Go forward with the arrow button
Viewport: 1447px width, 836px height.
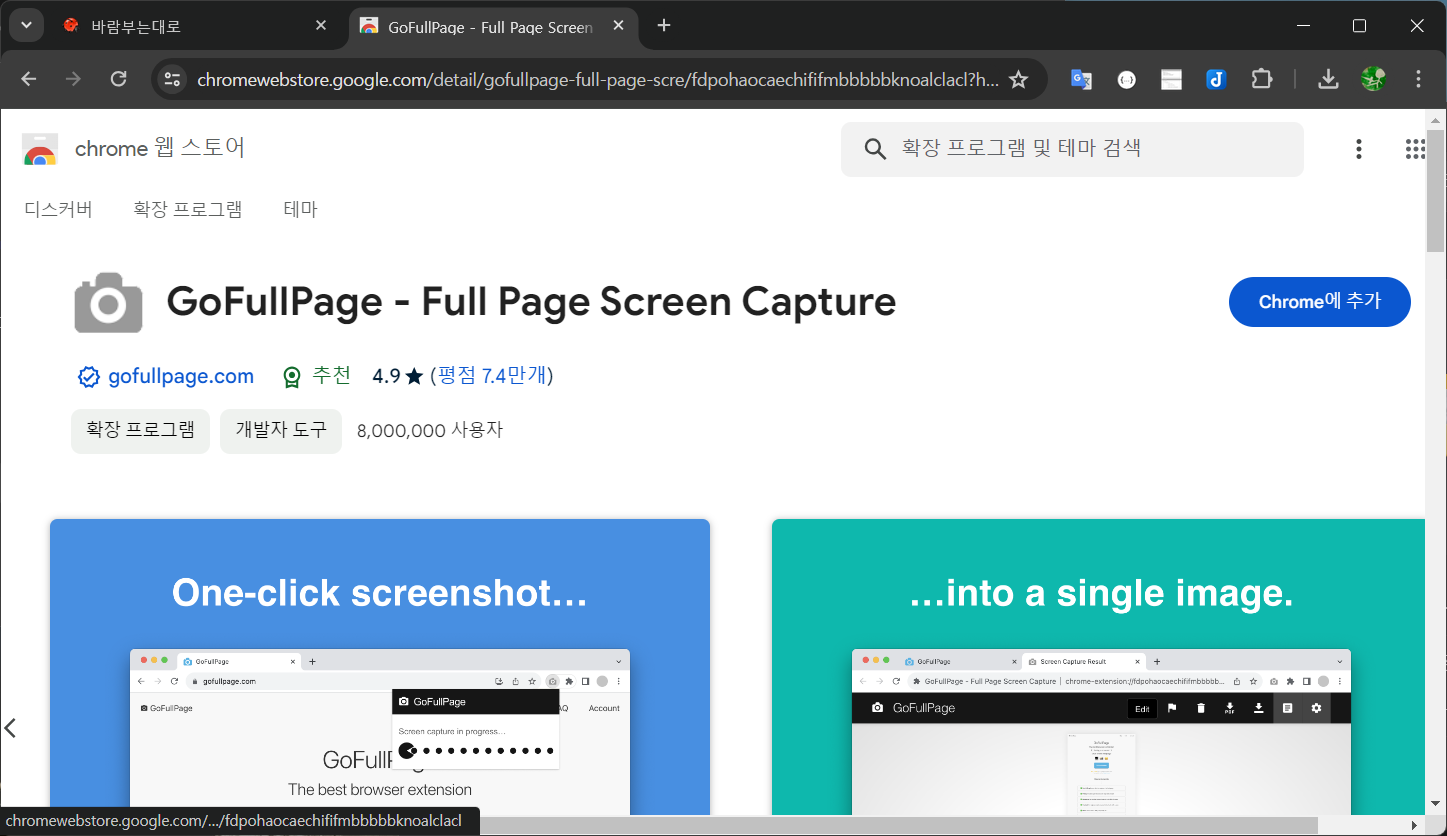click(73, 79)
